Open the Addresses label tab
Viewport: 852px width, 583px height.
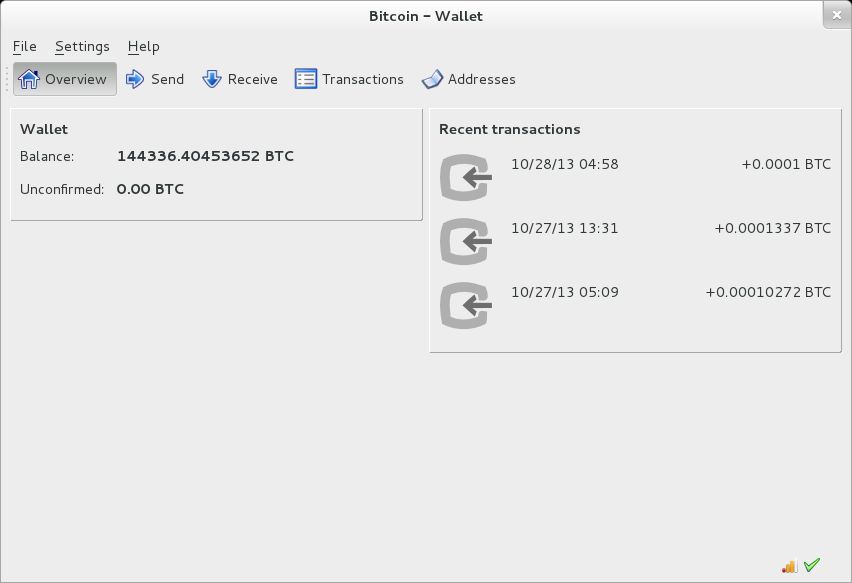click(x=481, y=79)
